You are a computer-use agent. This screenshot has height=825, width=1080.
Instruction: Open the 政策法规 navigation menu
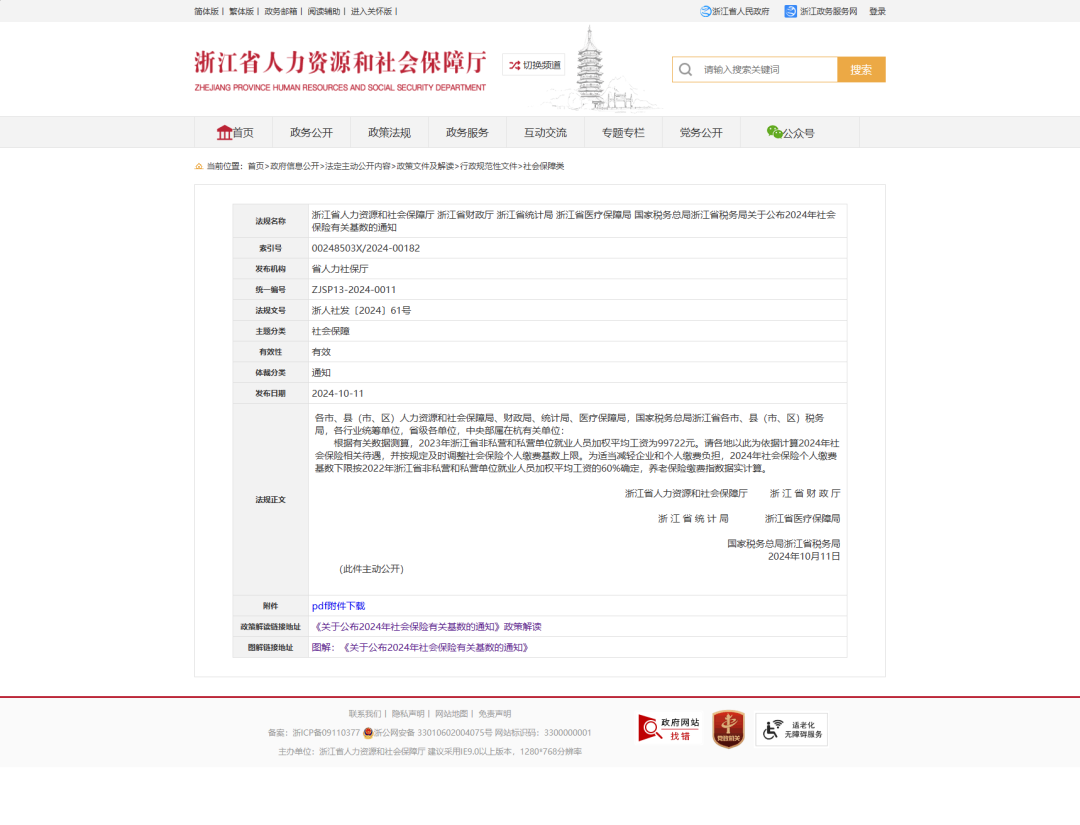(x=389, y=132)
